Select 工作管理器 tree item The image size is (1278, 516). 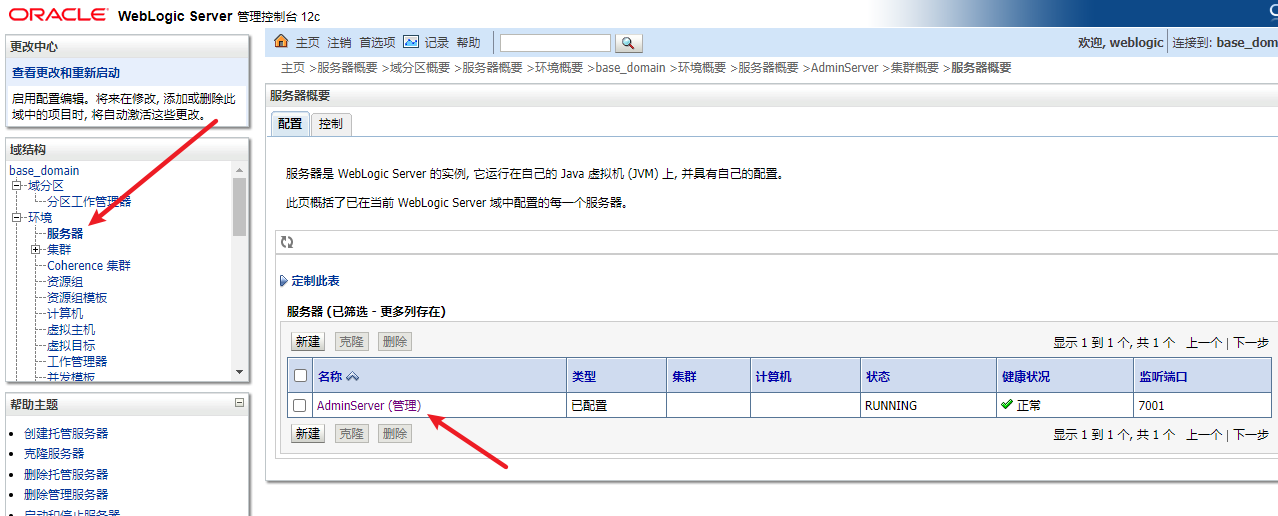77,361
